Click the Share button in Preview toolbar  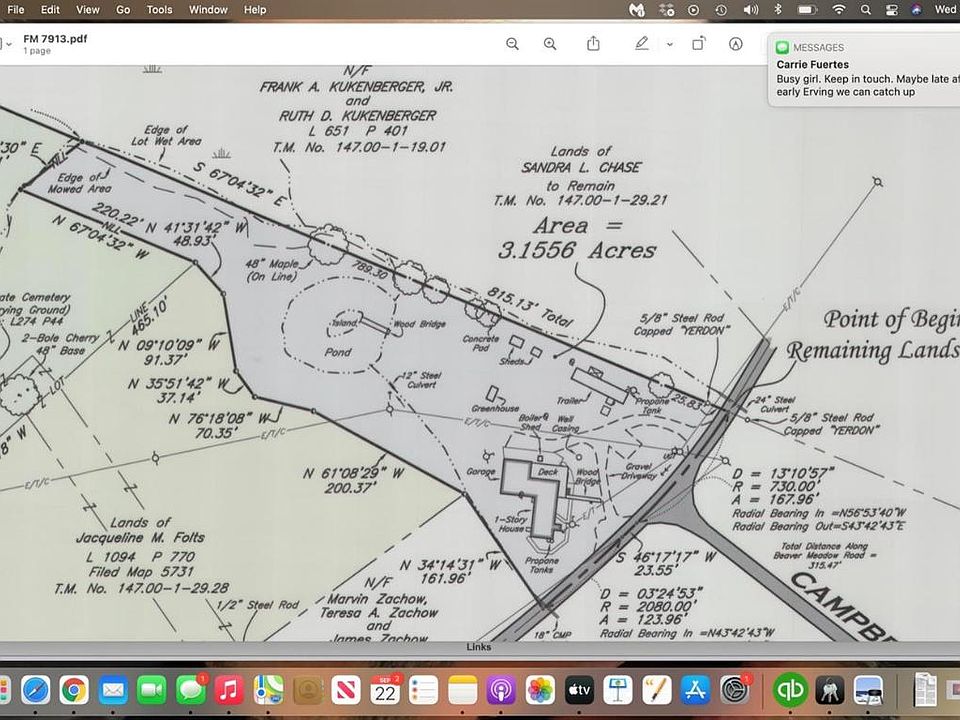click(593, 44)
